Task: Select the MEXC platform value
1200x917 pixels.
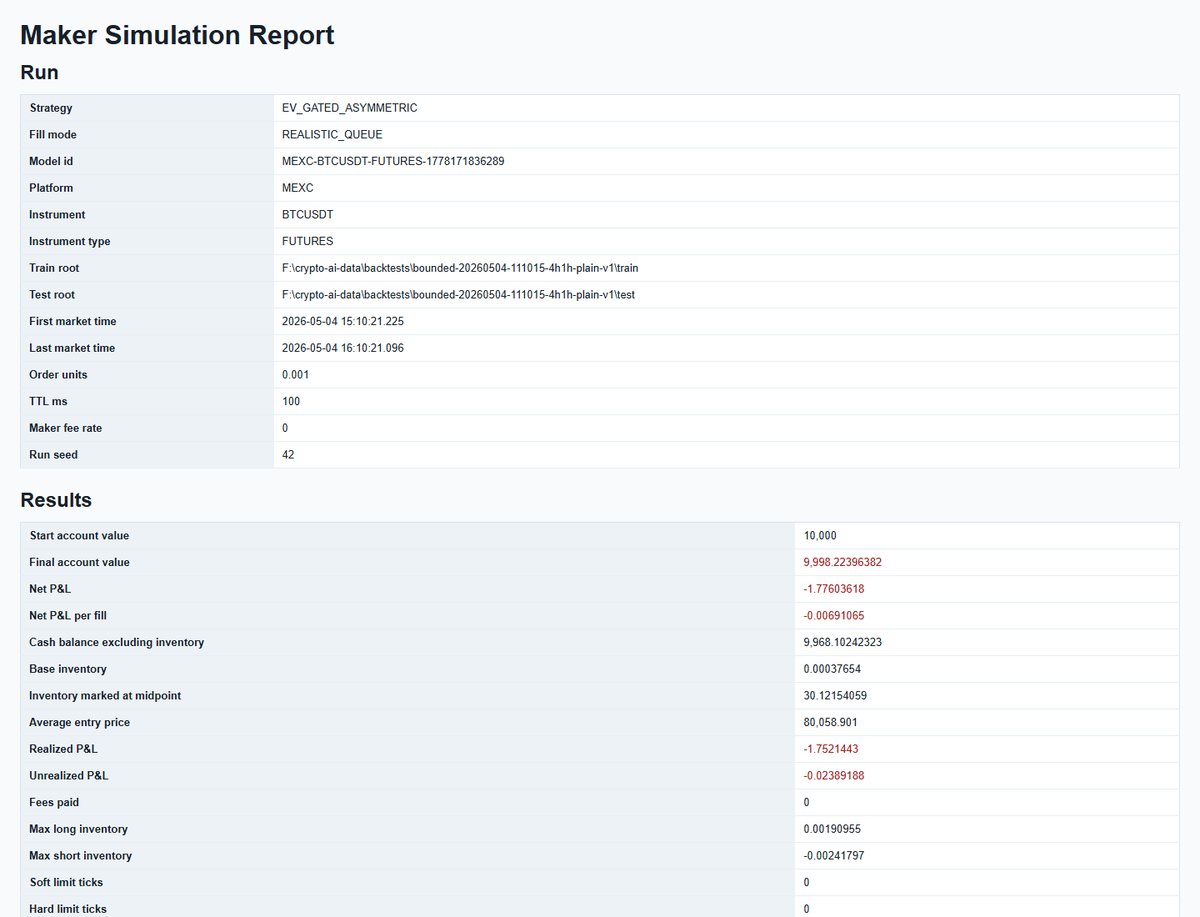Action: (298, 188)
